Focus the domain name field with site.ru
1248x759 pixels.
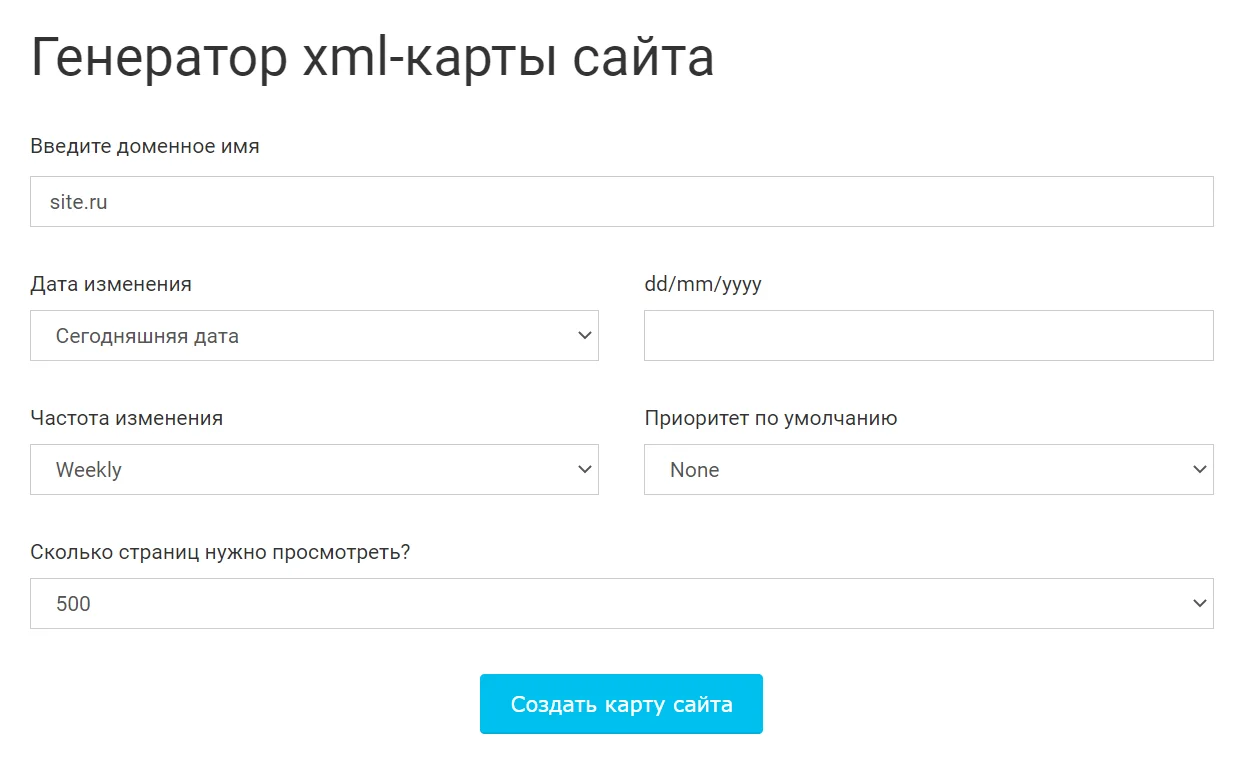pyautogui.click(x=621, y=202)
